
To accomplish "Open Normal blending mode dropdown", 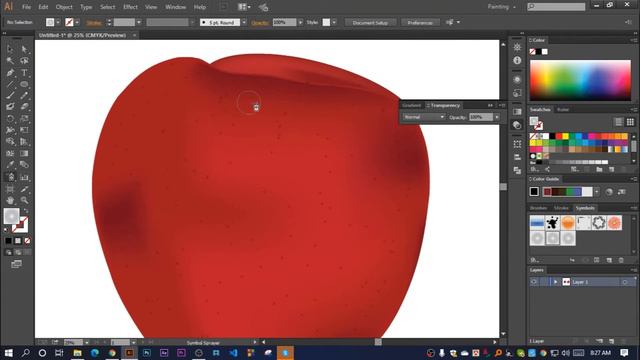I will (x=424, y=117).
